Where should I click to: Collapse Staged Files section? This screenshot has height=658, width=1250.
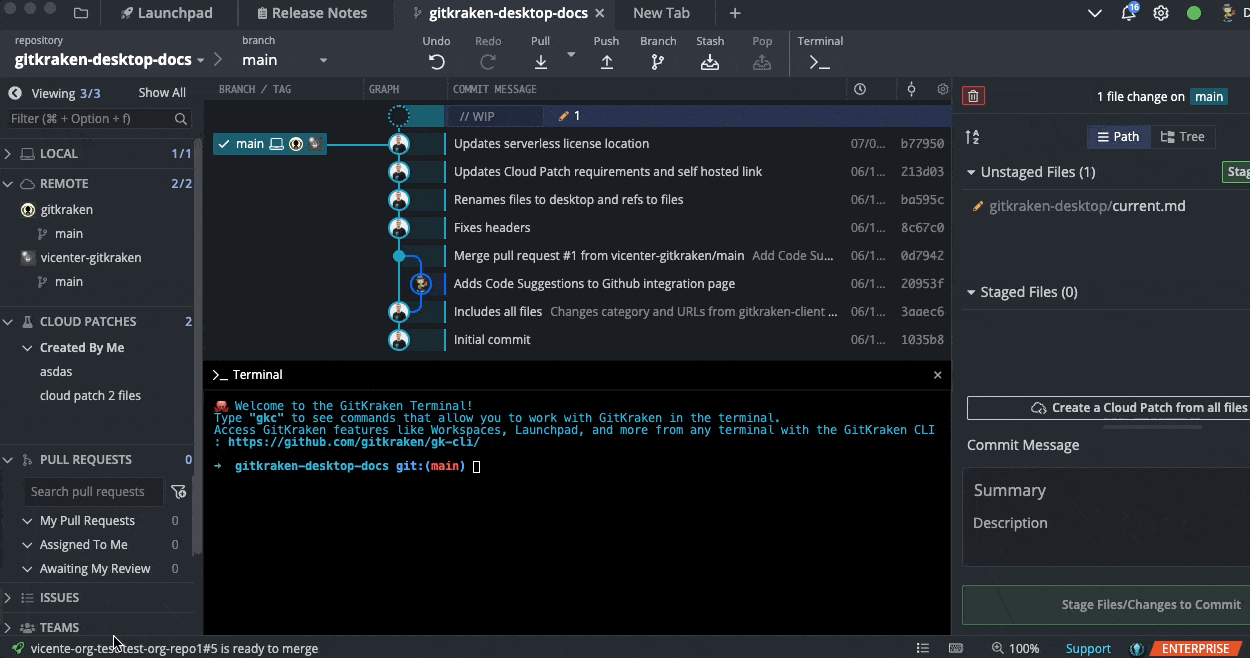[971, 292]
